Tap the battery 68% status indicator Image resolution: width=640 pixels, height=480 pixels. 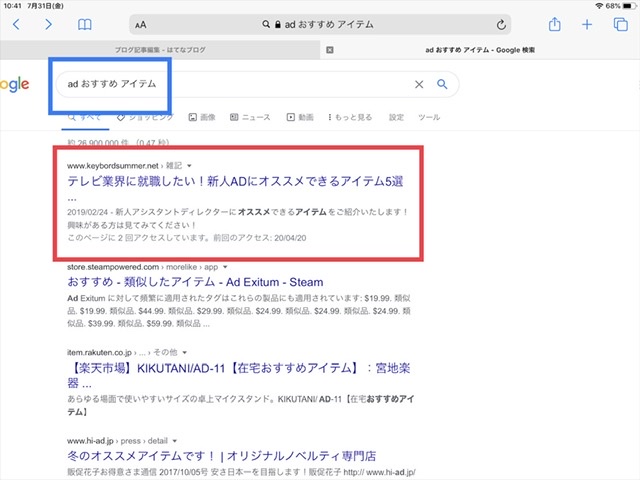point(621,6)
